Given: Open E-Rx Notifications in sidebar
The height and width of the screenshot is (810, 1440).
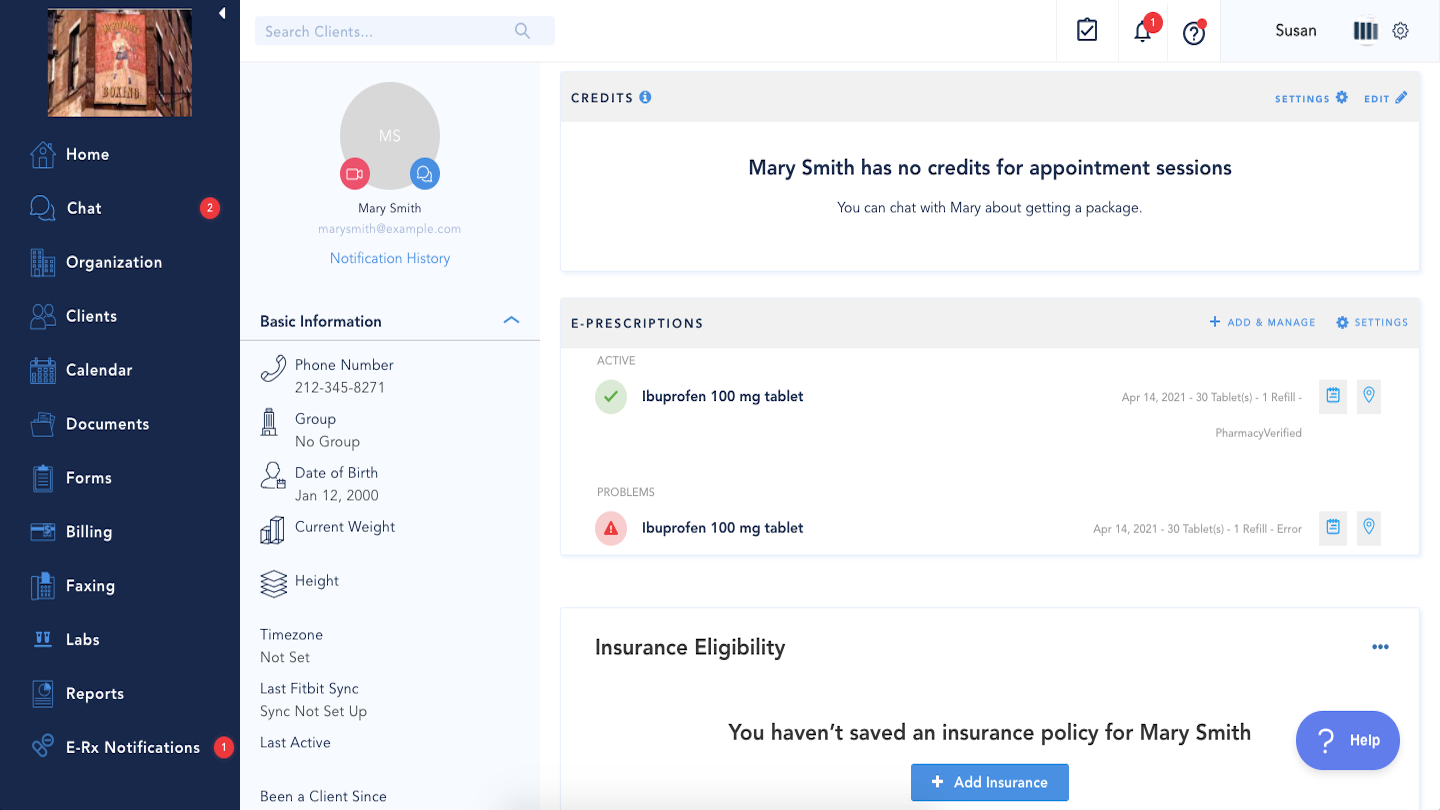Looking at the screenshot, I should [133, 747].
